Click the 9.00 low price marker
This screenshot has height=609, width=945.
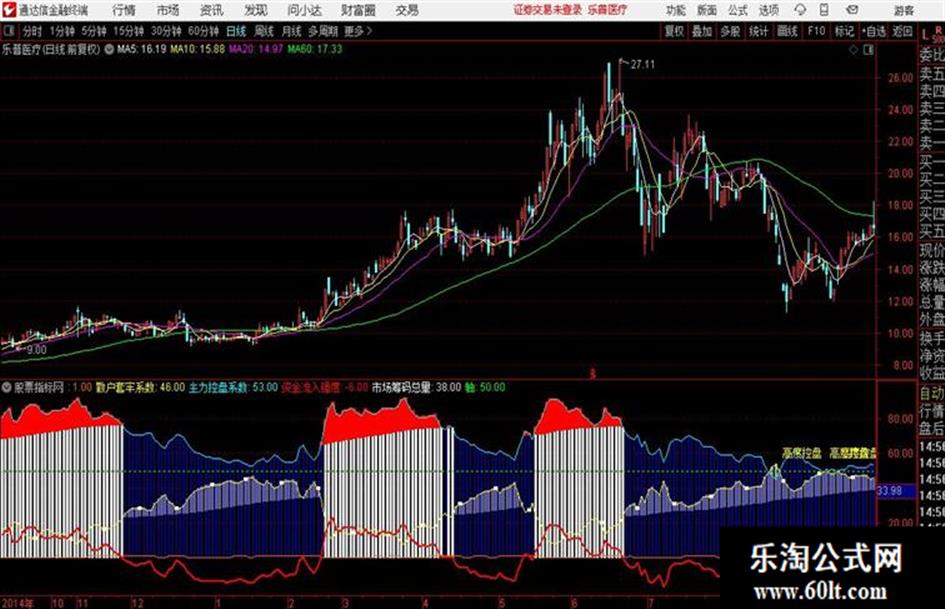[x=36, y=350]
